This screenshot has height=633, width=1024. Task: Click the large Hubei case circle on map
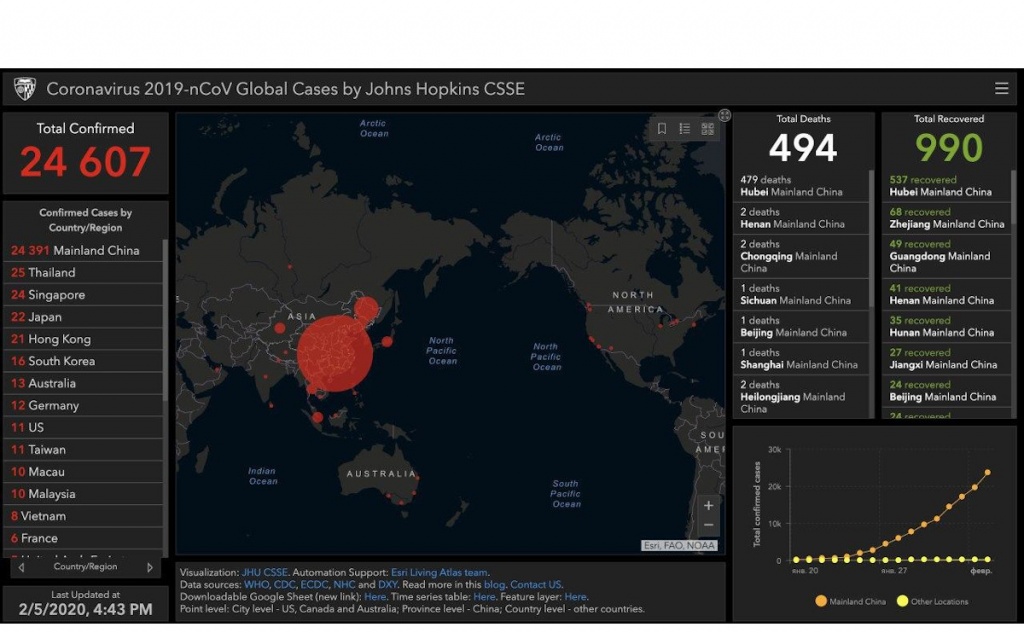click(334, 353)
